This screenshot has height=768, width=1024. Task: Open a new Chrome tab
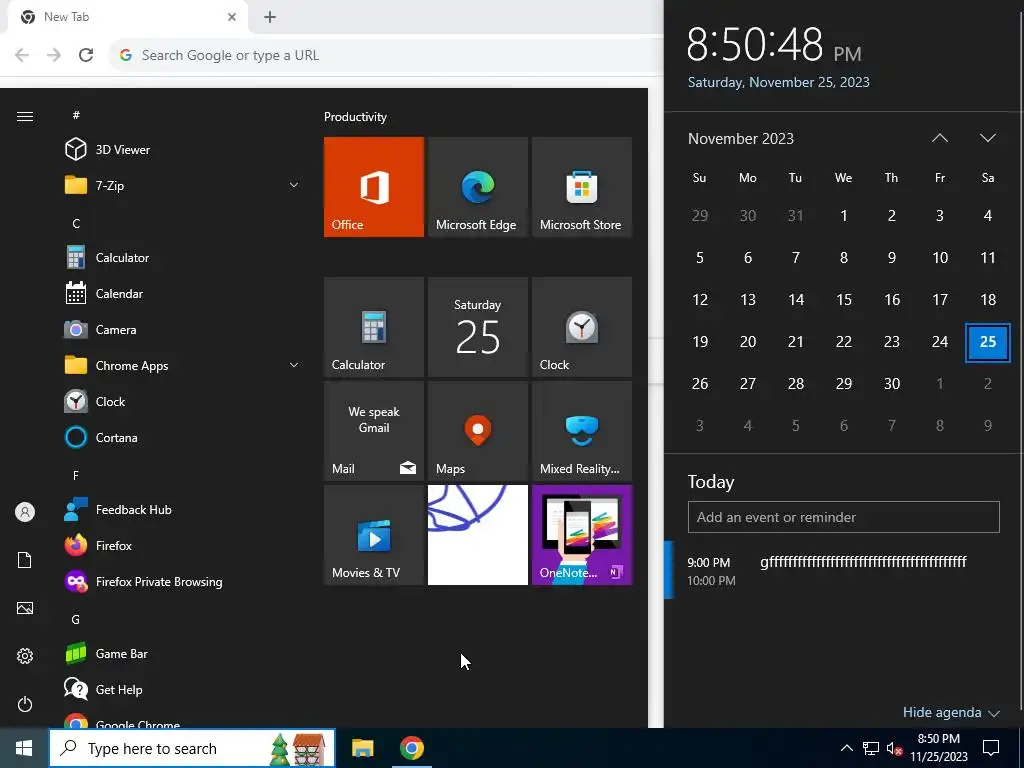pos(270,17)
